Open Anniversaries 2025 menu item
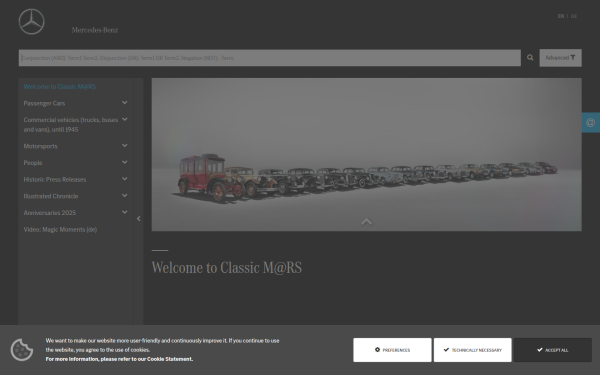 click(50, 213)
